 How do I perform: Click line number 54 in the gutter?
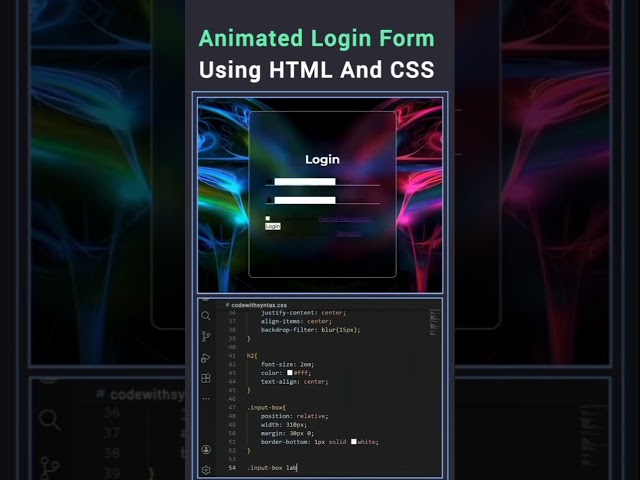tap(232, 468)
